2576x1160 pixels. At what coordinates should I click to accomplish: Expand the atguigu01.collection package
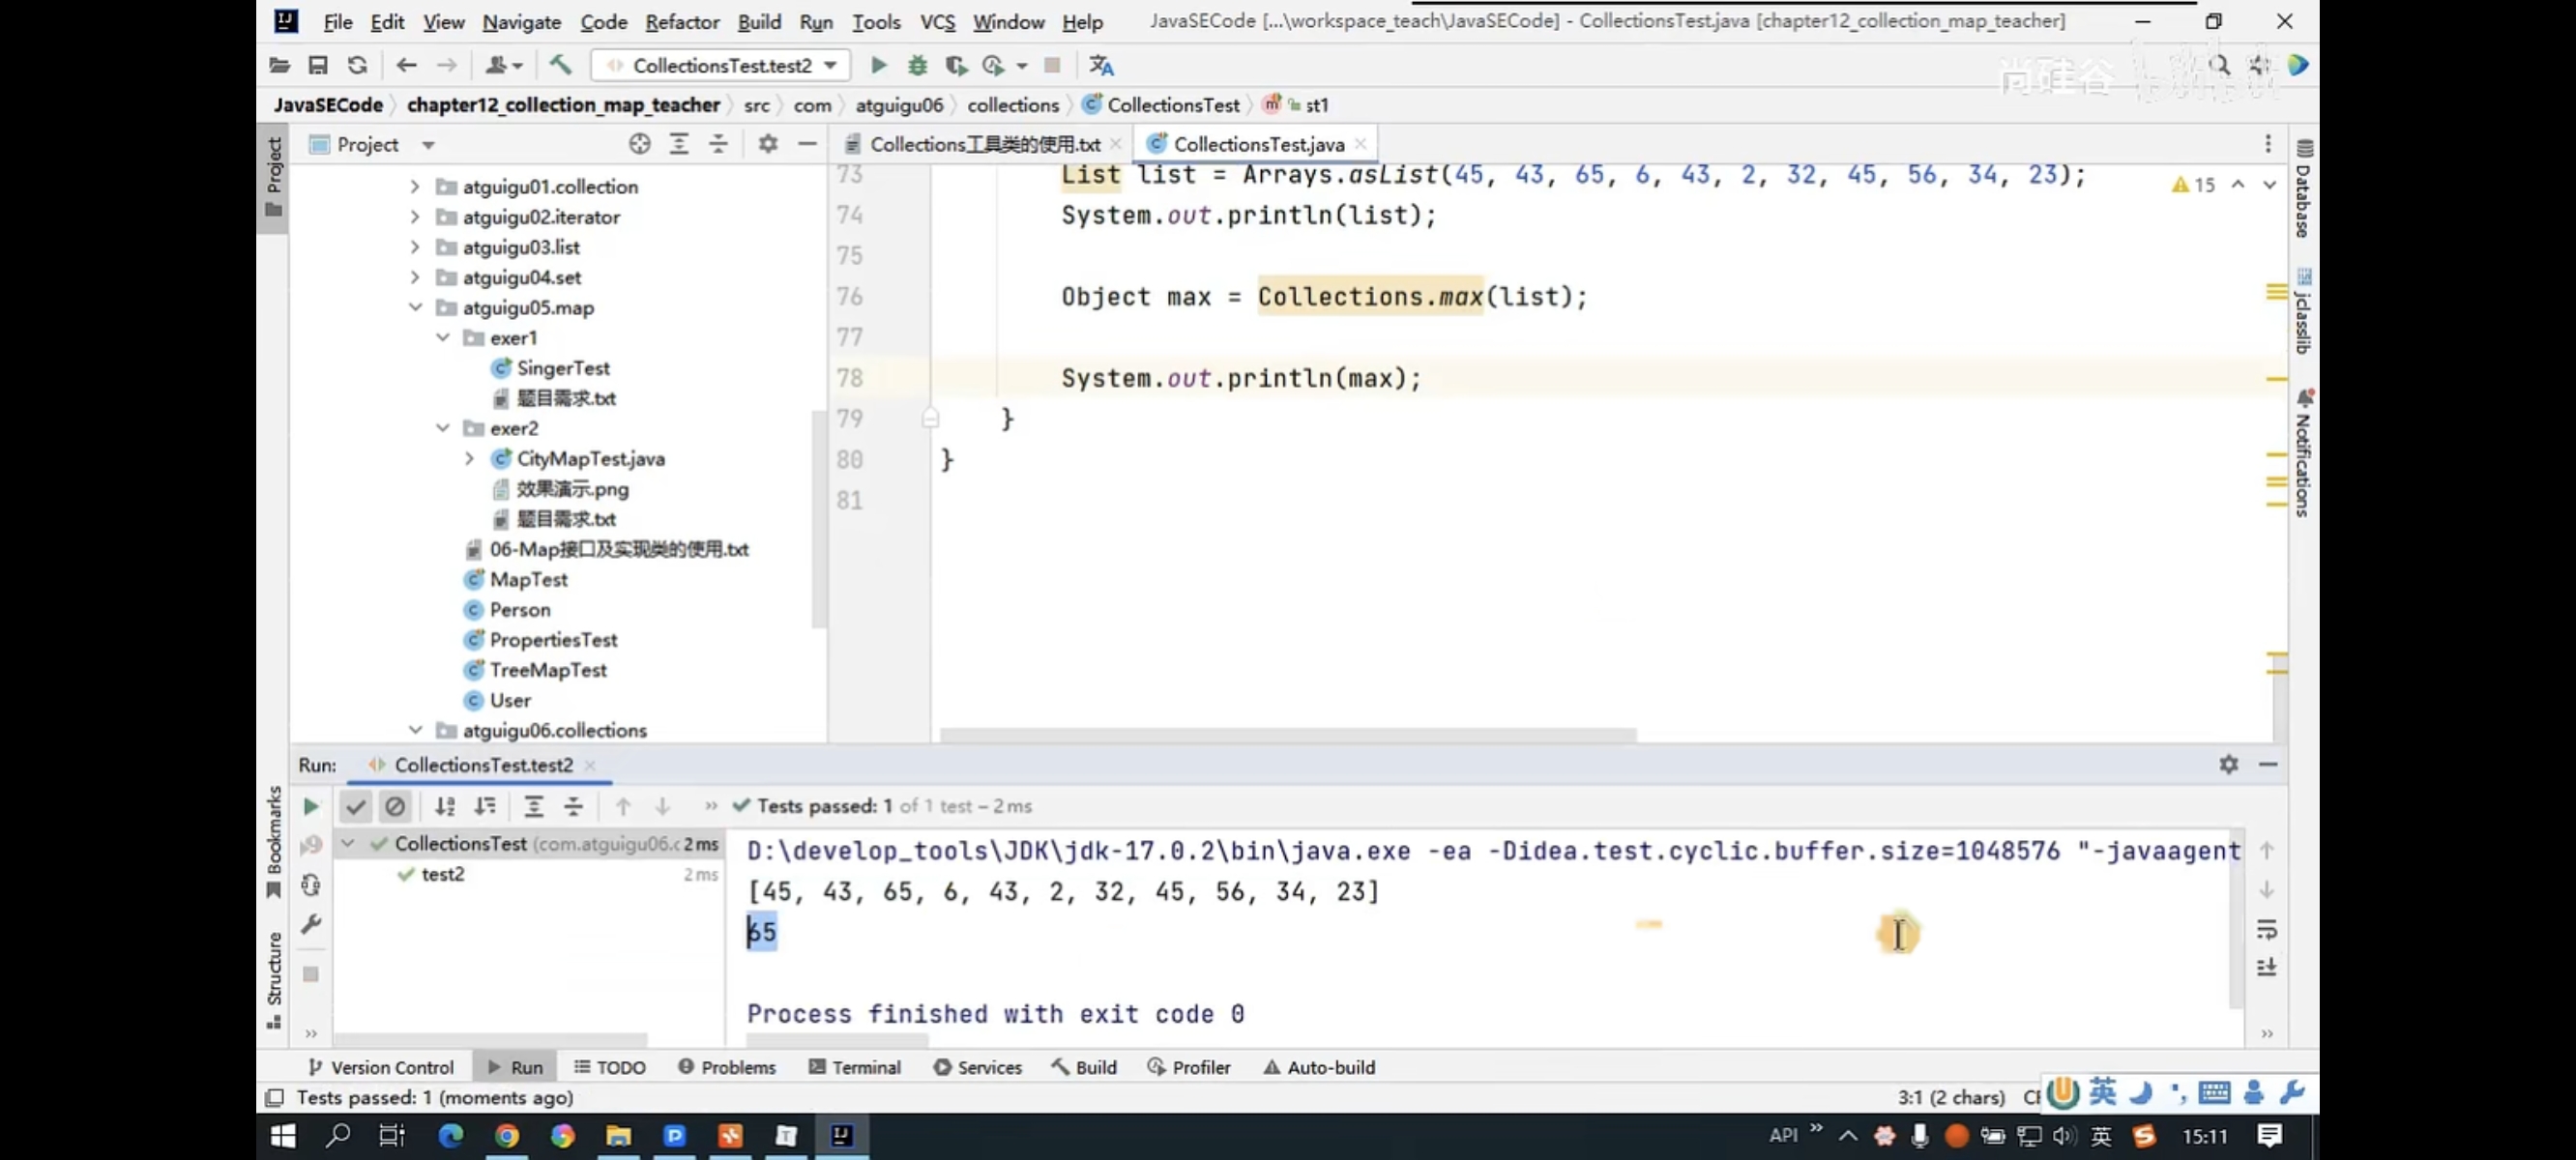415,186
